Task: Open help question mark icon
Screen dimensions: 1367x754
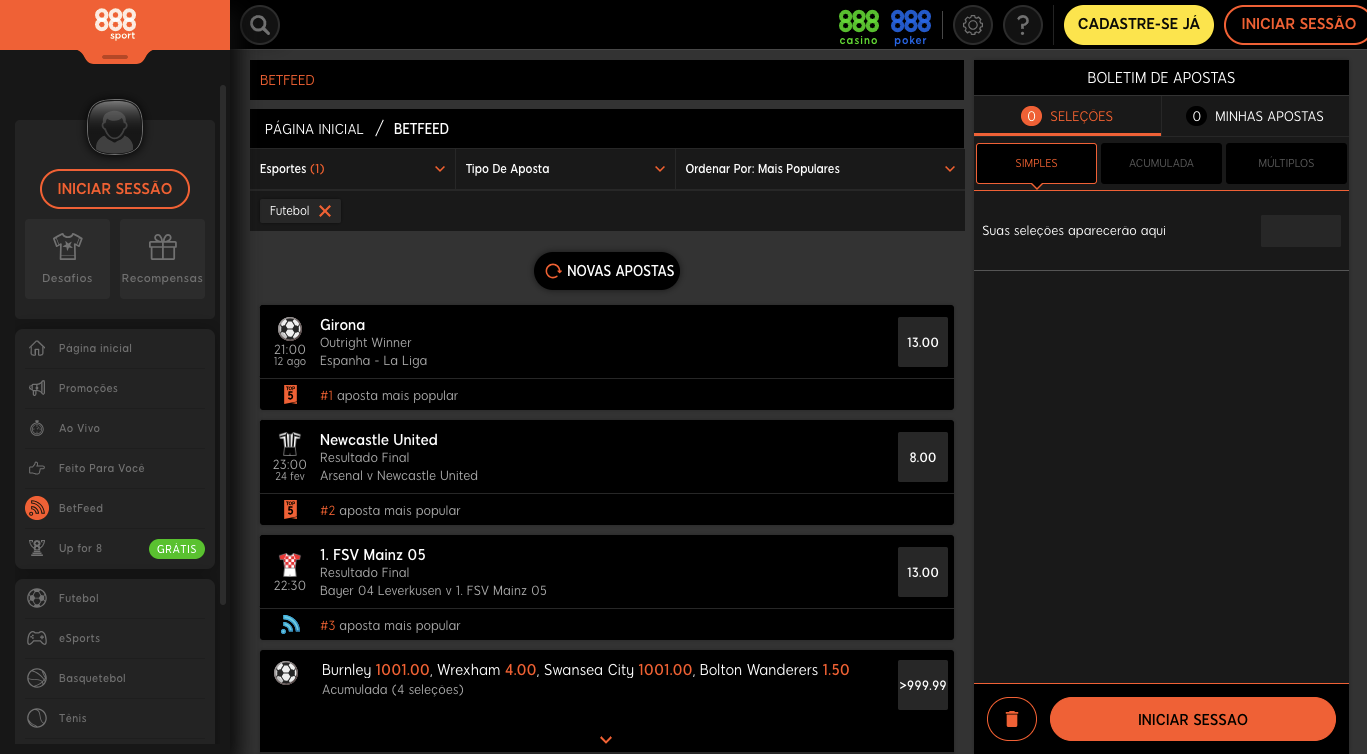Action: click(x=1022, y=25)
